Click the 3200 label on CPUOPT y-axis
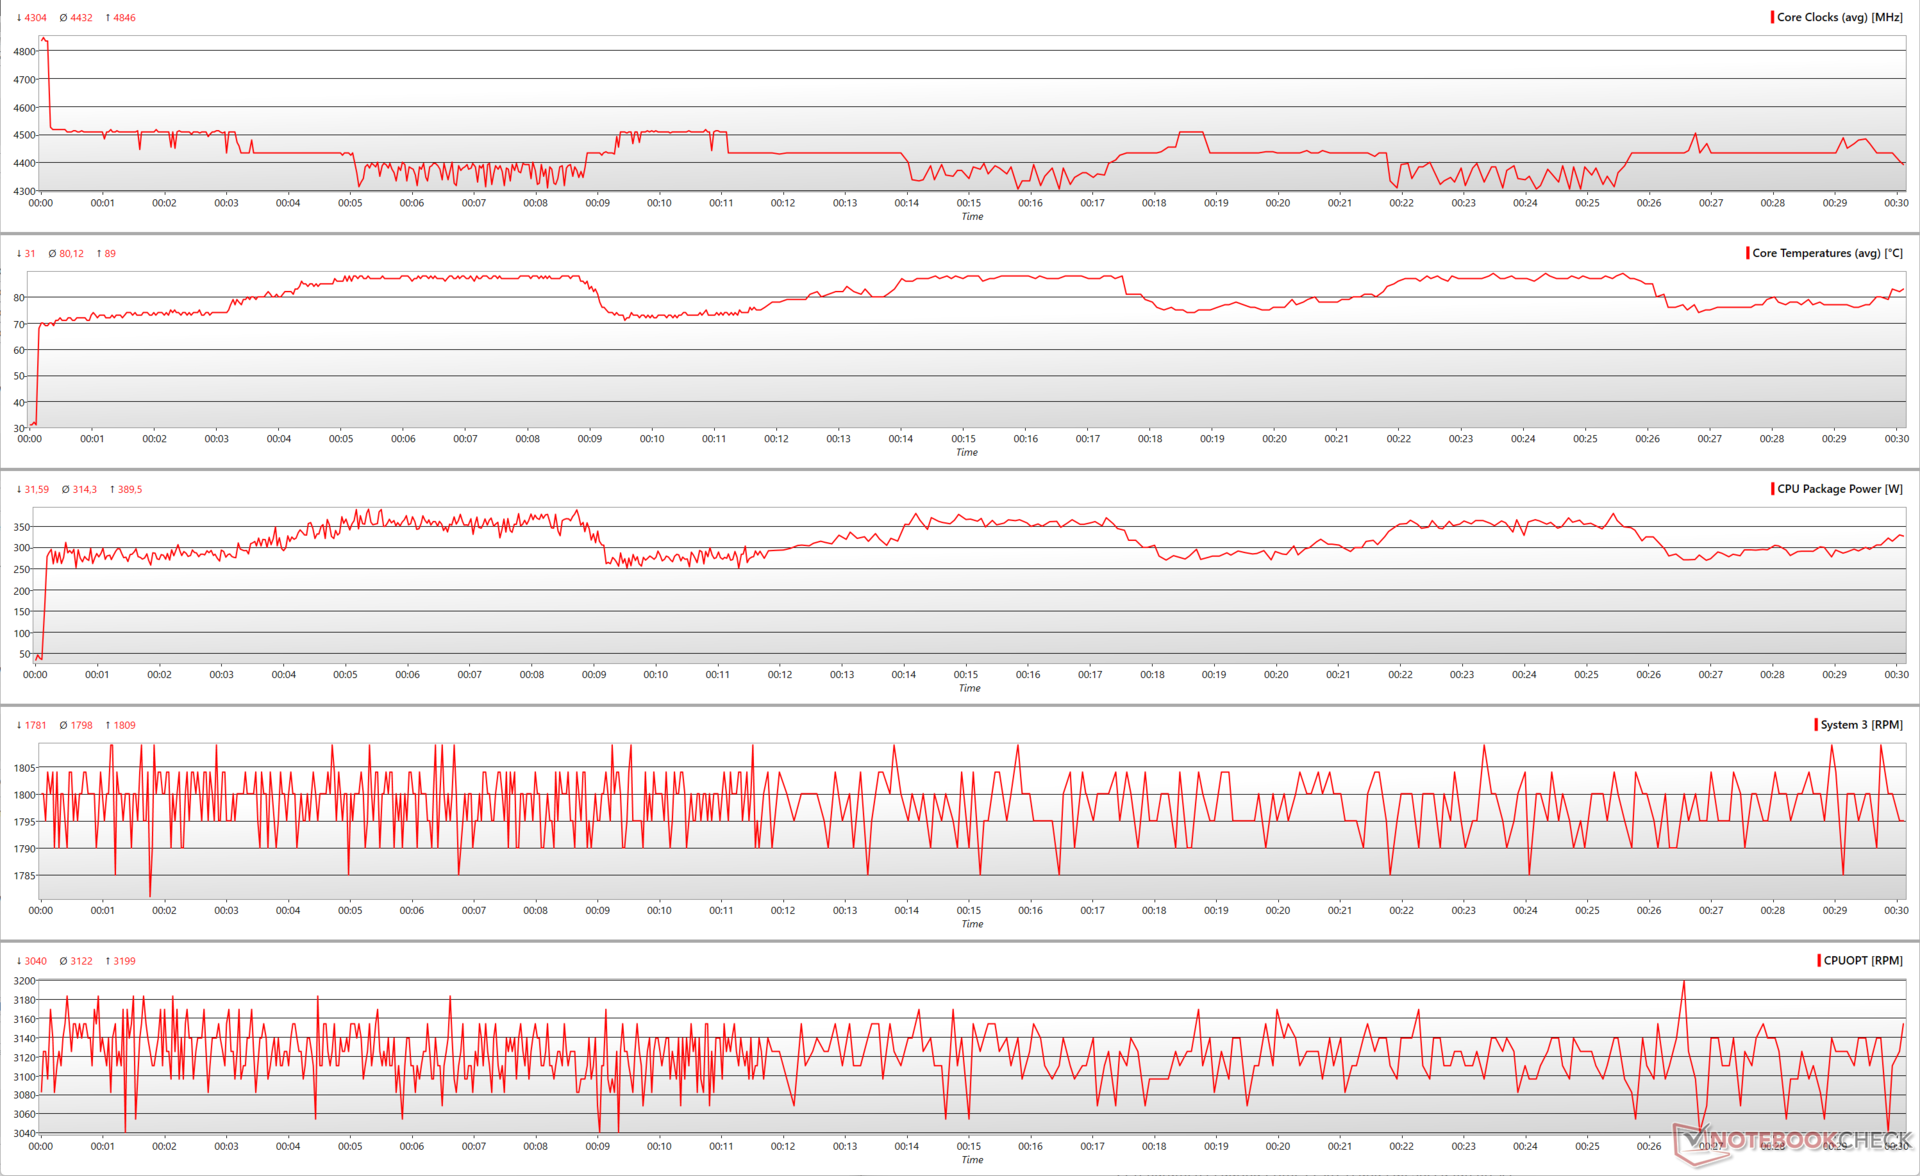Viewport: 1920px width, 1176px height. 24,982
